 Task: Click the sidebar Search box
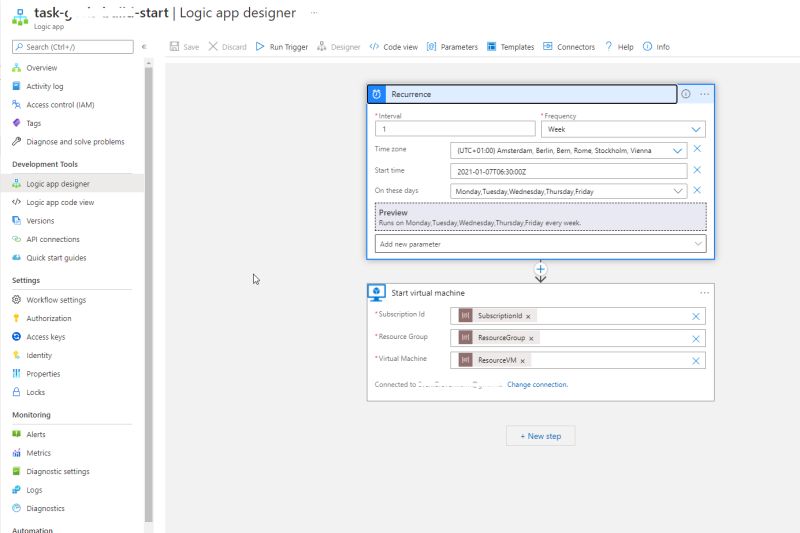click(73, 47)
